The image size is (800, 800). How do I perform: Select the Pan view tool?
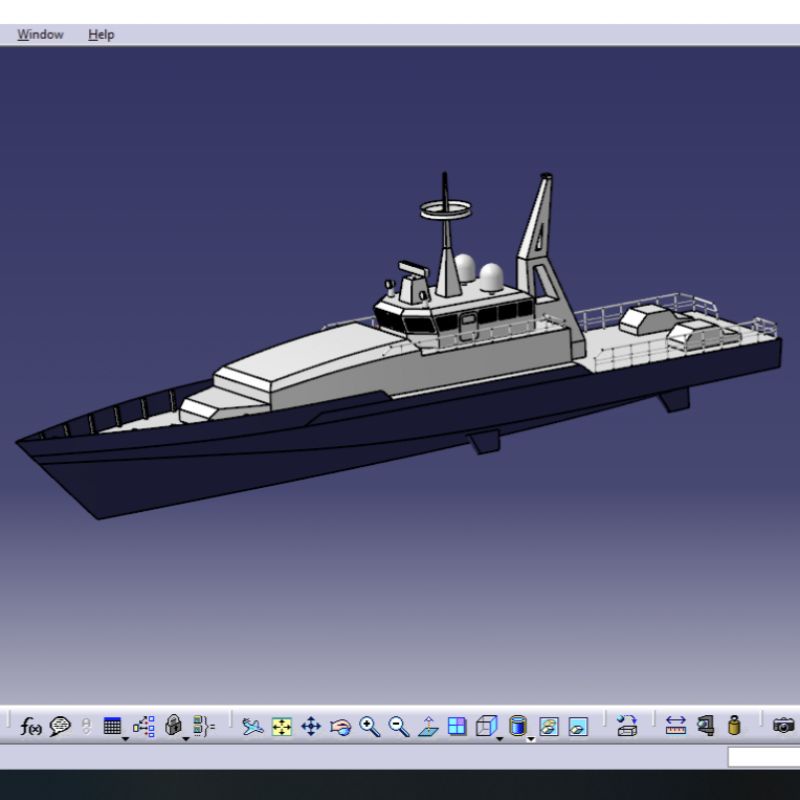pos(311,727)
